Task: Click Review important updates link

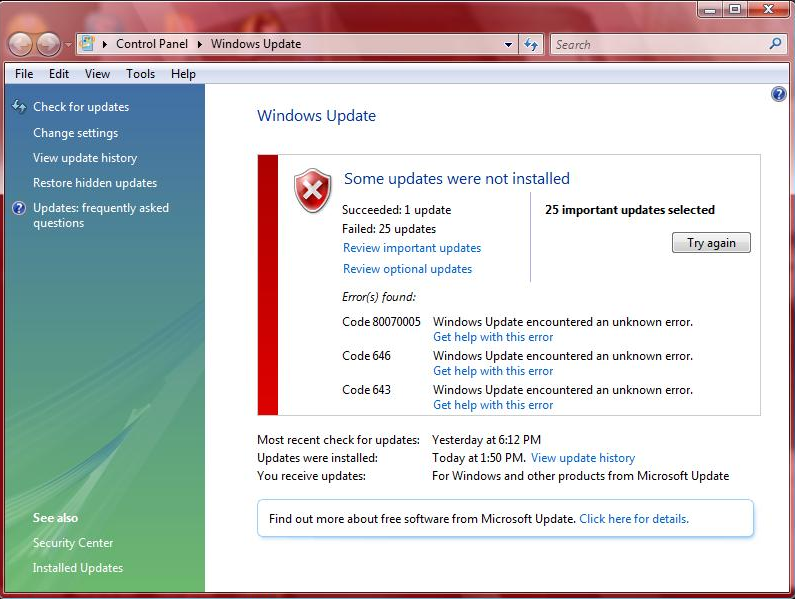Action: (412, 248)
